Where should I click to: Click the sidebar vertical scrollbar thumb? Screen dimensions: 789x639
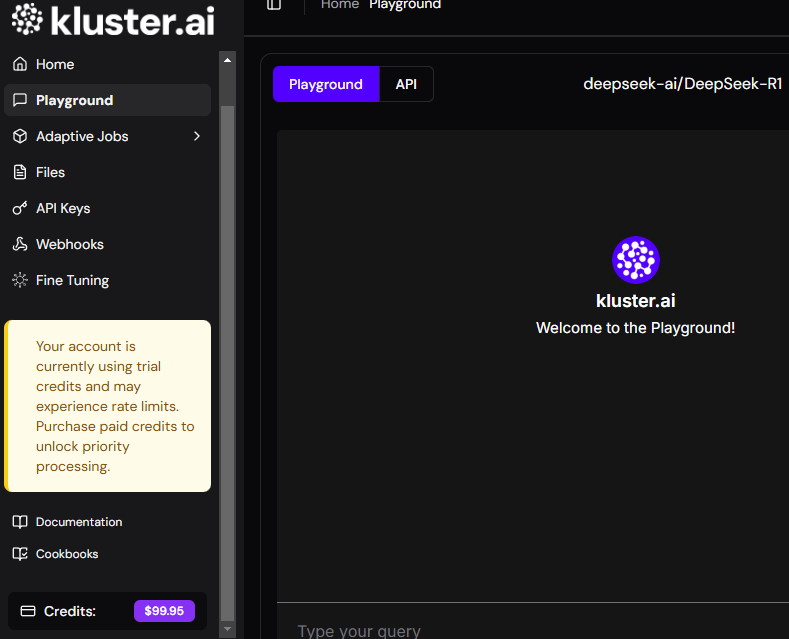[227, 363]
